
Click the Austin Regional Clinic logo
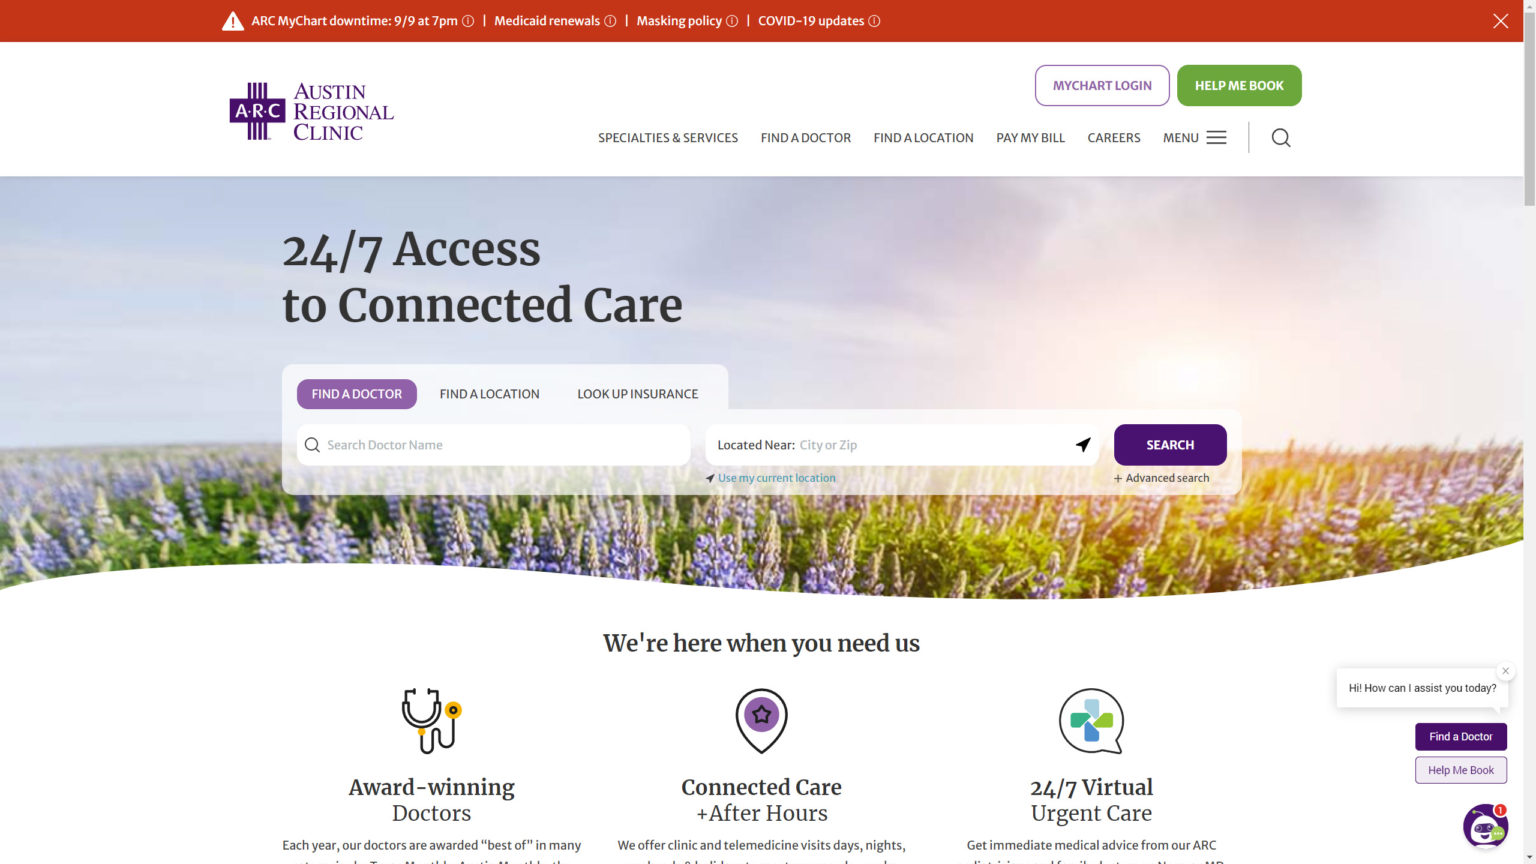pos(312,111)
